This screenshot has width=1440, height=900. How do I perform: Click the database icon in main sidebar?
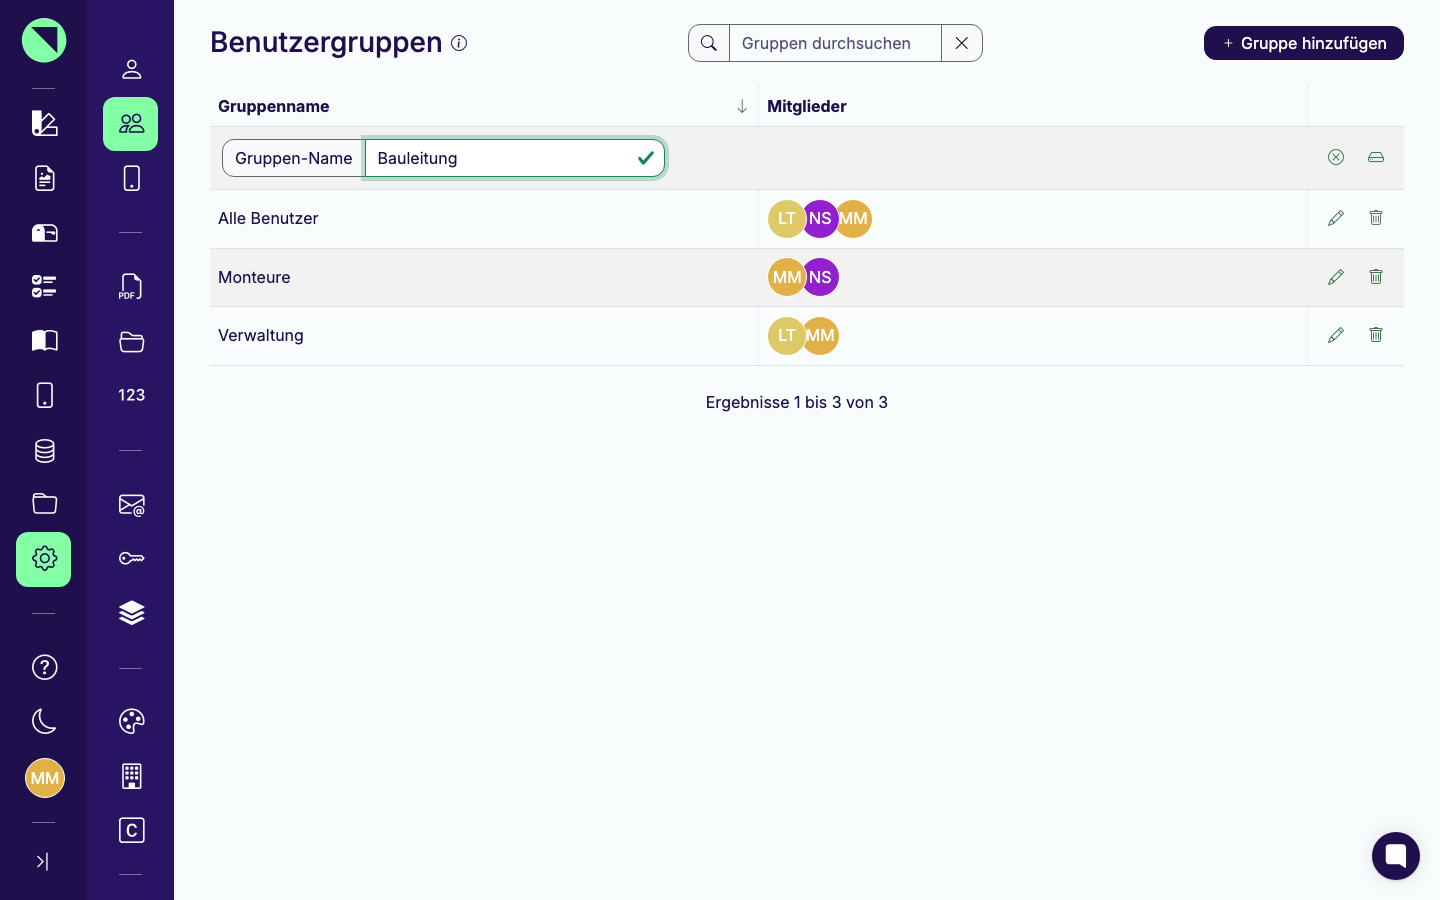pyautogui.click(x=44, y=451)
